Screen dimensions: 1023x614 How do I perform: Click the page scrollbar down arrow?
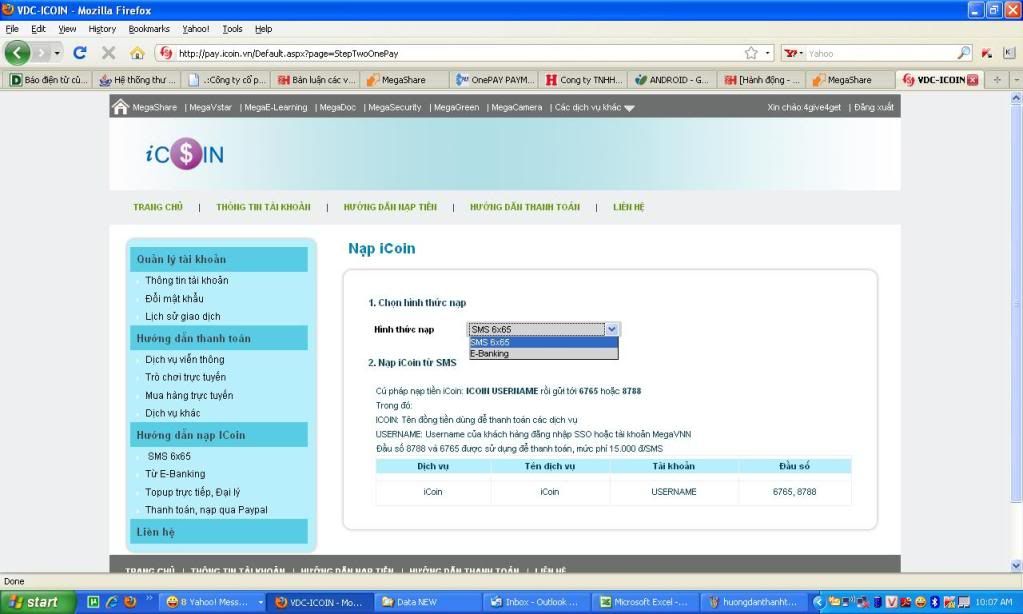click(x=1016, y=565)
